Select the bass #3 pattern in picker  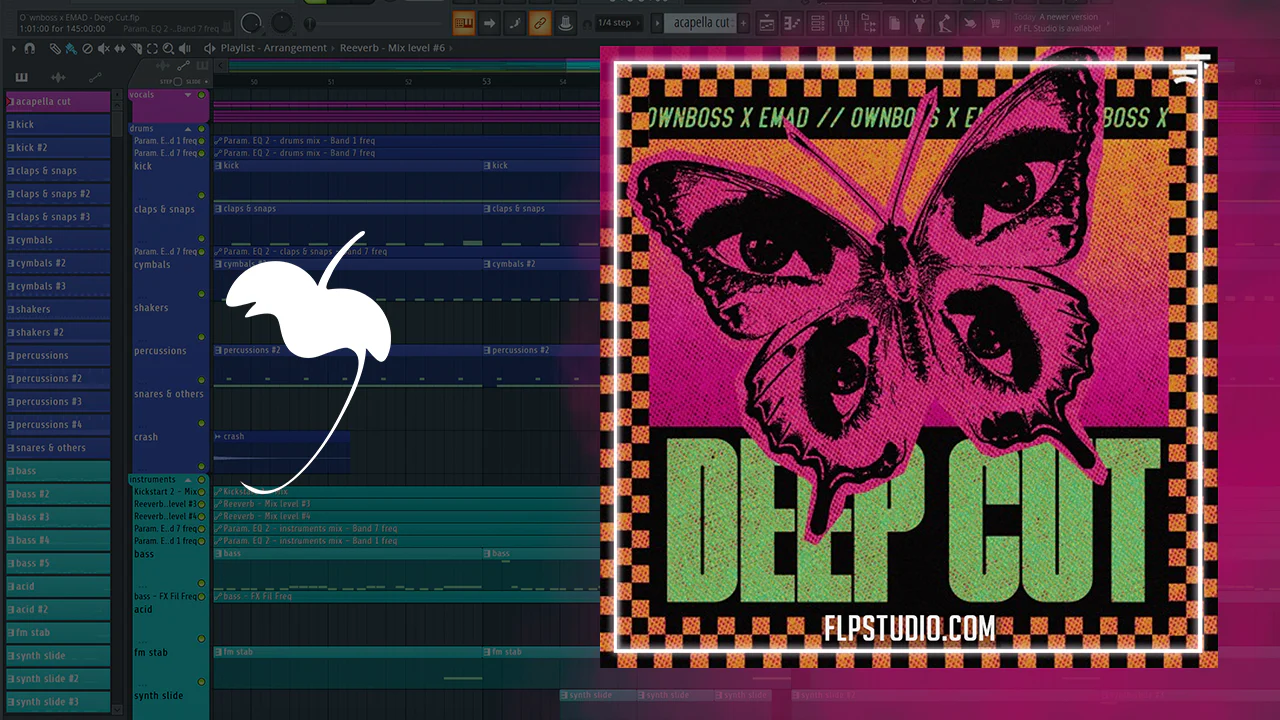pyautogui.click(x=58, y=517)
